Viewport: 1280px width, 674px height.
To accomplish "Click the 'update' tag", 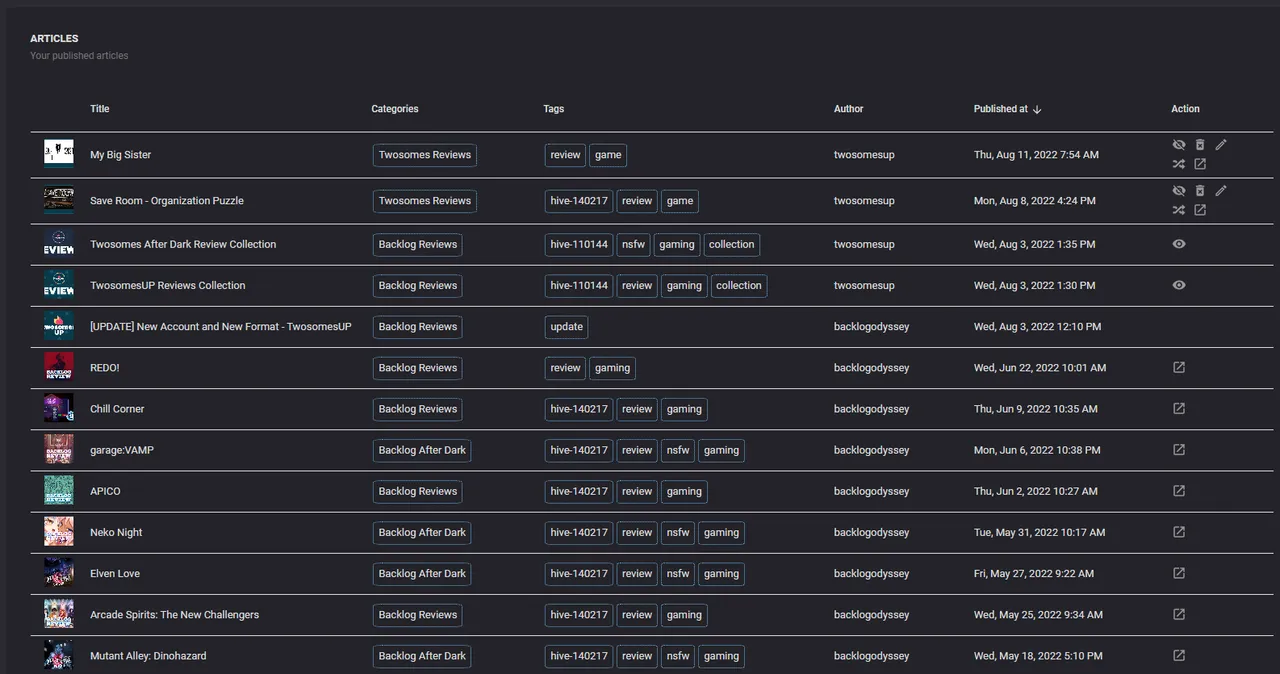I will coord(566,326).
